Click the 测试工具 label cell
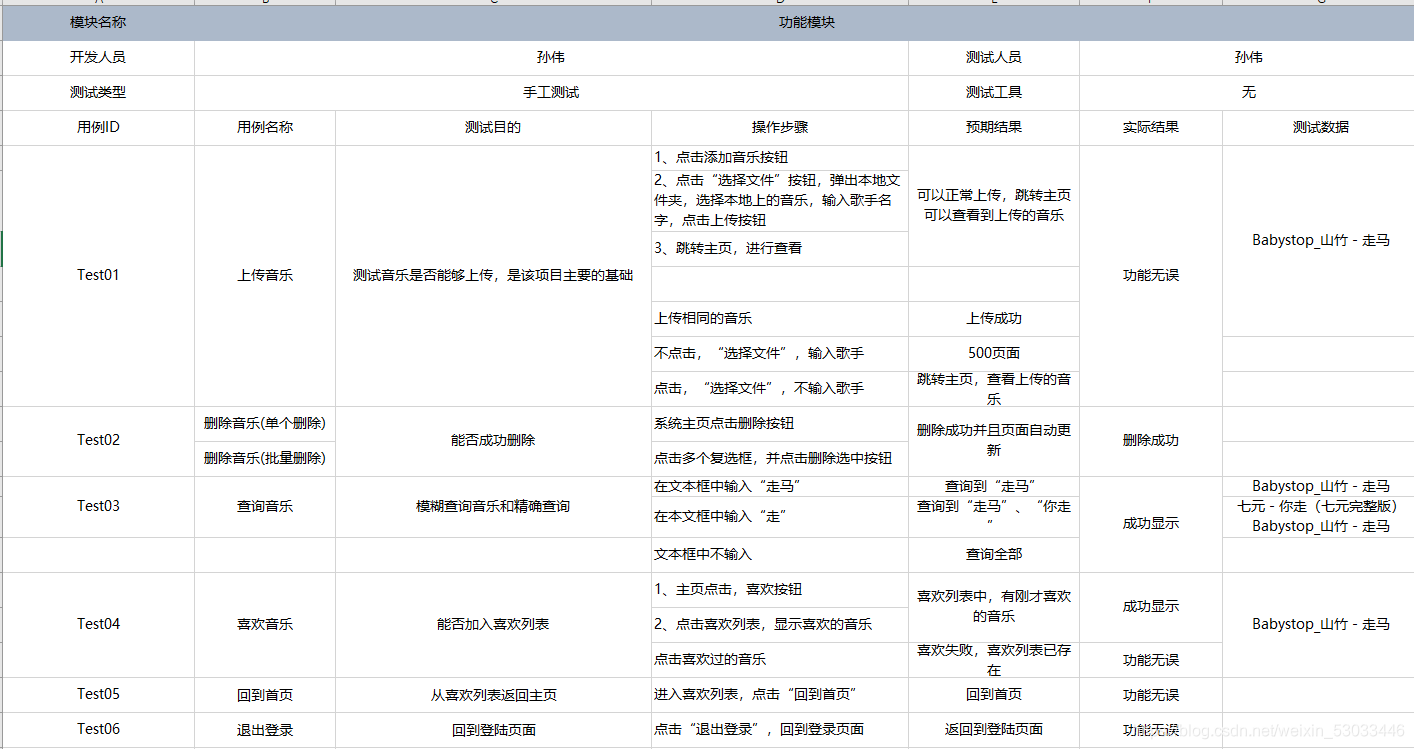This screenshot has height=749, width=1414. tap(994, 93)
